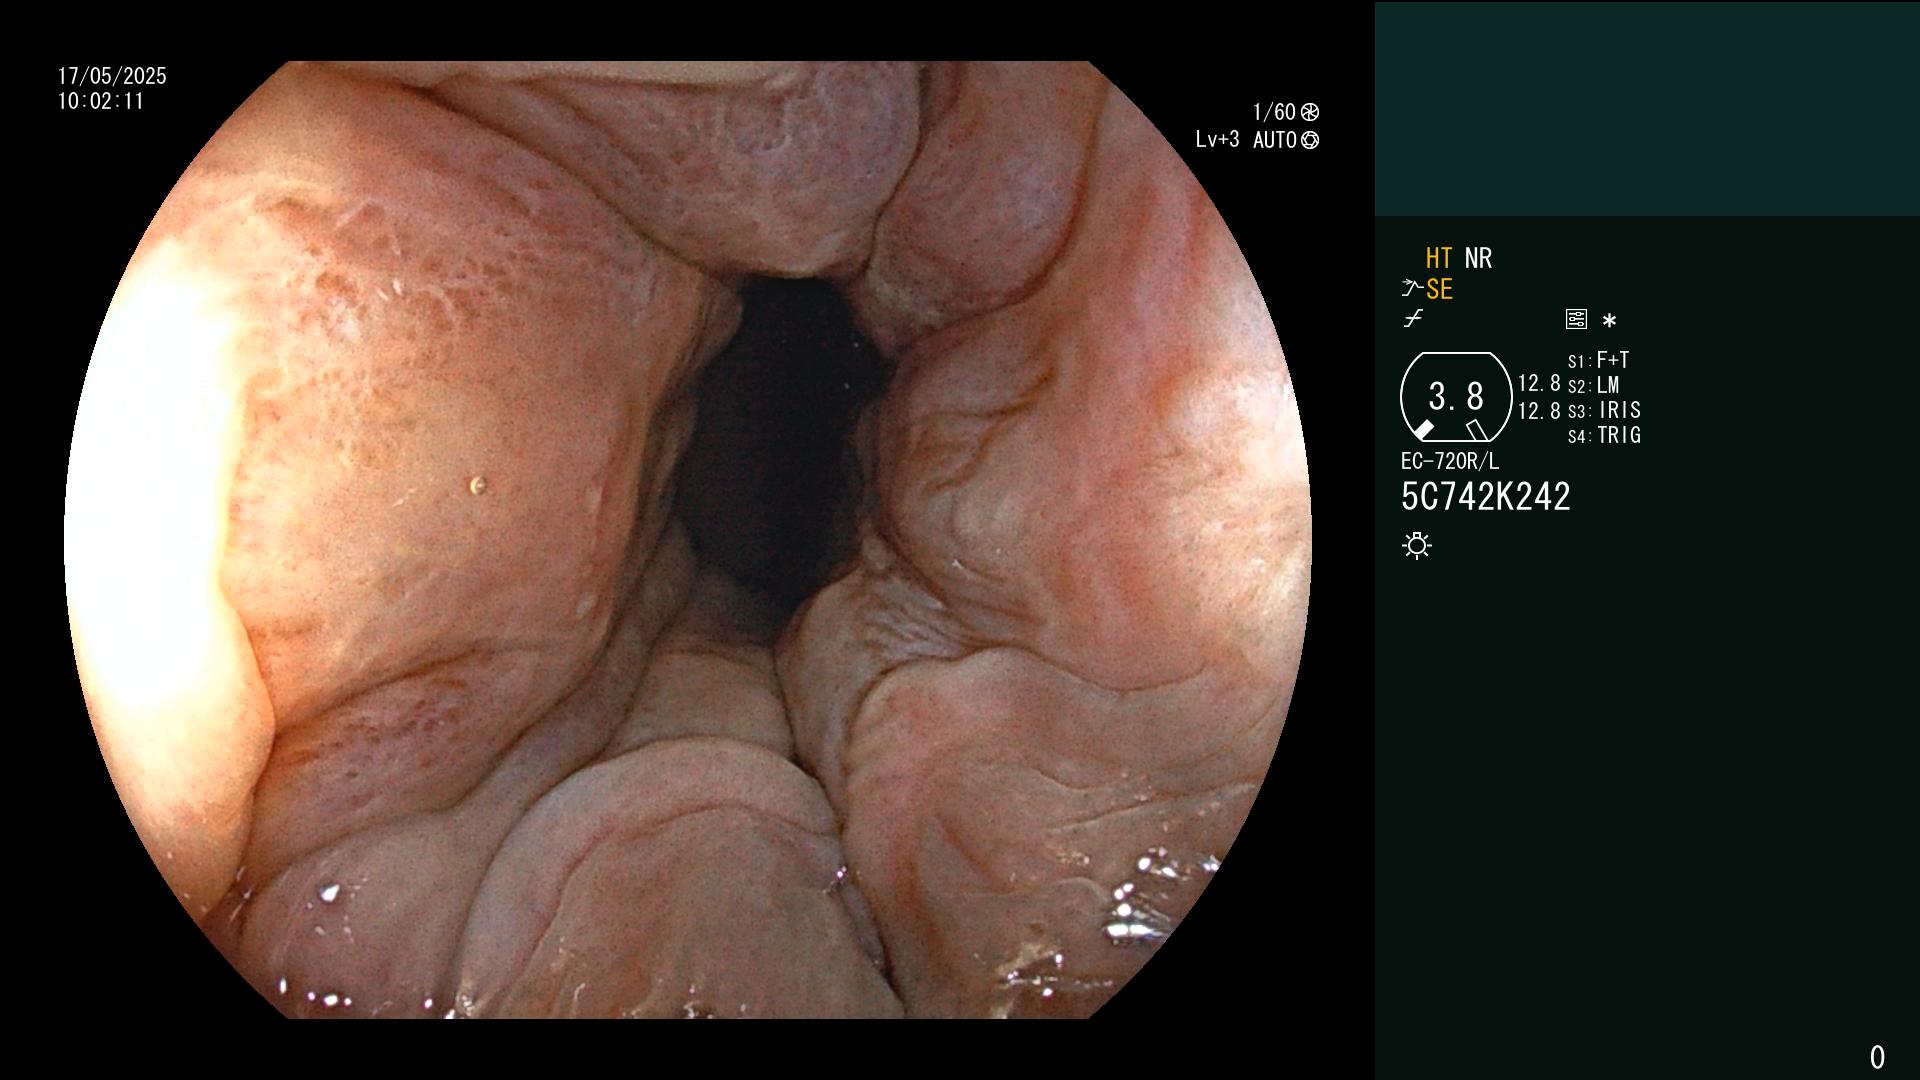Click the structure enhancement curve icon beside SE

(x=1412, y=289)
